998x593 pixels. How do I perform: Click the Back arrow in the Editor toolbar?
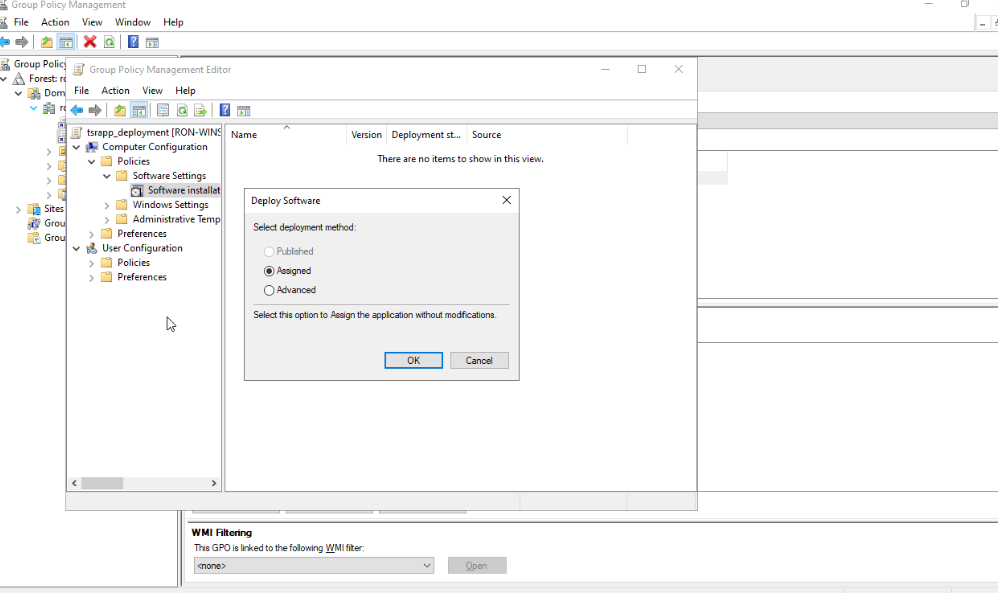[76, 110]
